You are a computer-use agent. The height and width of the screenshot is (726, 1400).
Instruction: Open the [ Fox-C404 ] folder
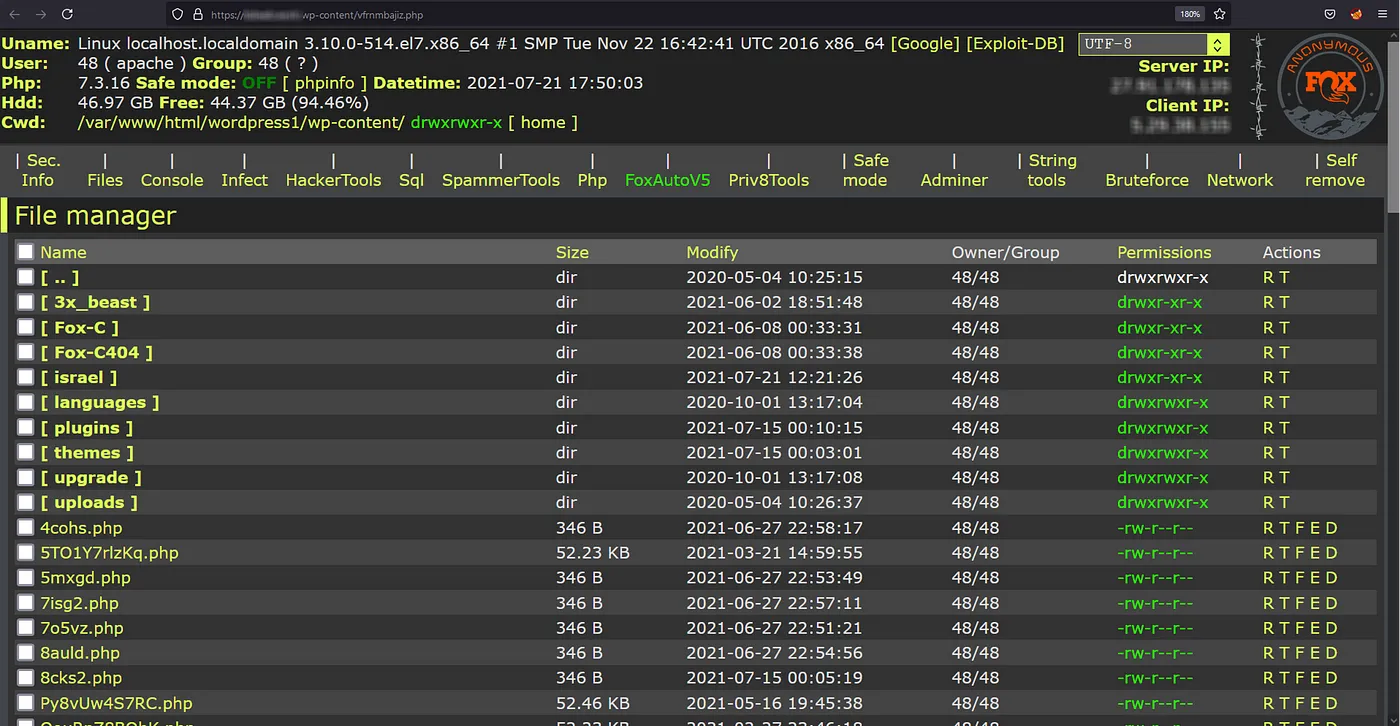coord(97,352)
